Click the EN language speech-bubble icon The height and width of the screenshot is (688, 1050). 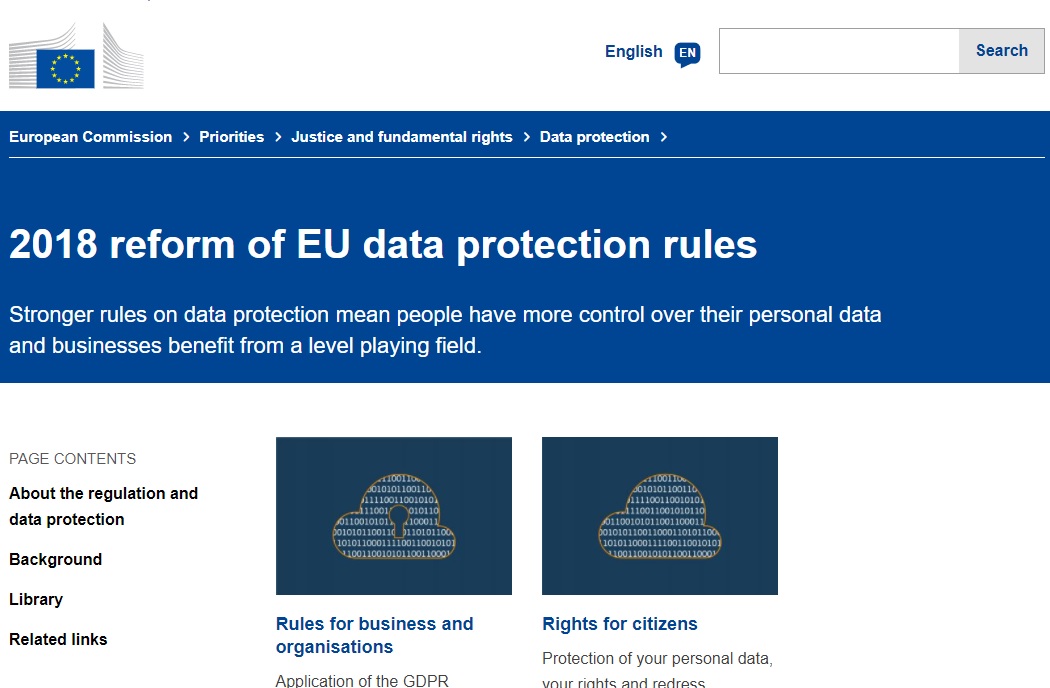point(687,54)
